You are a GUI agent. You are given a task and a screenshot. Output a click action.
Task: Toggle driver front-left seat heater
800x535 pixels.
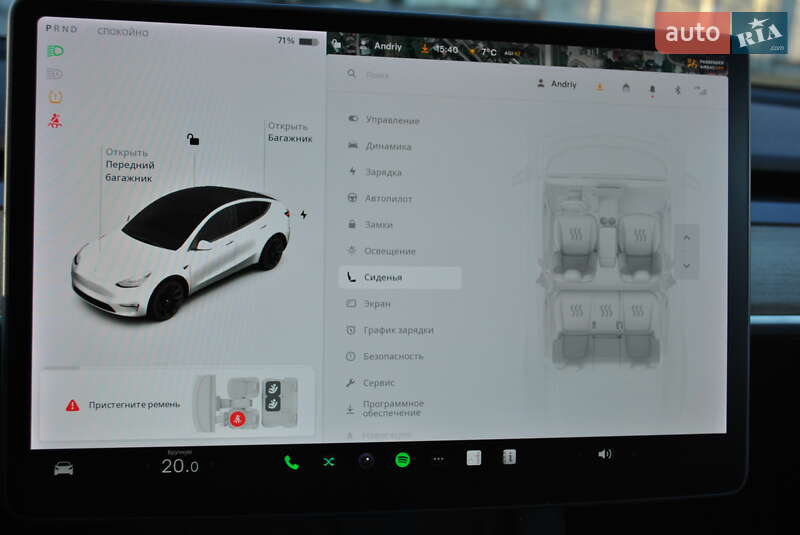[x=576, y=235]
